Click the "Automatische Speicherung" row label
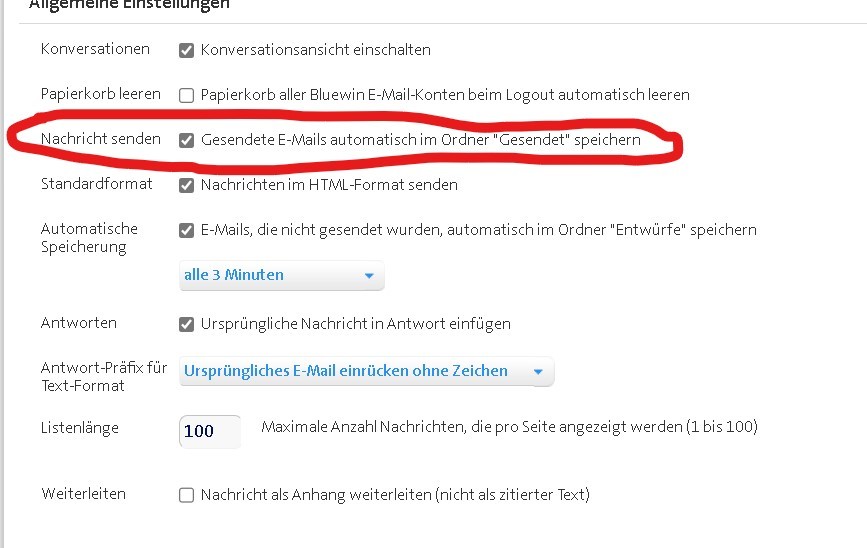 (x=89, y=238)
